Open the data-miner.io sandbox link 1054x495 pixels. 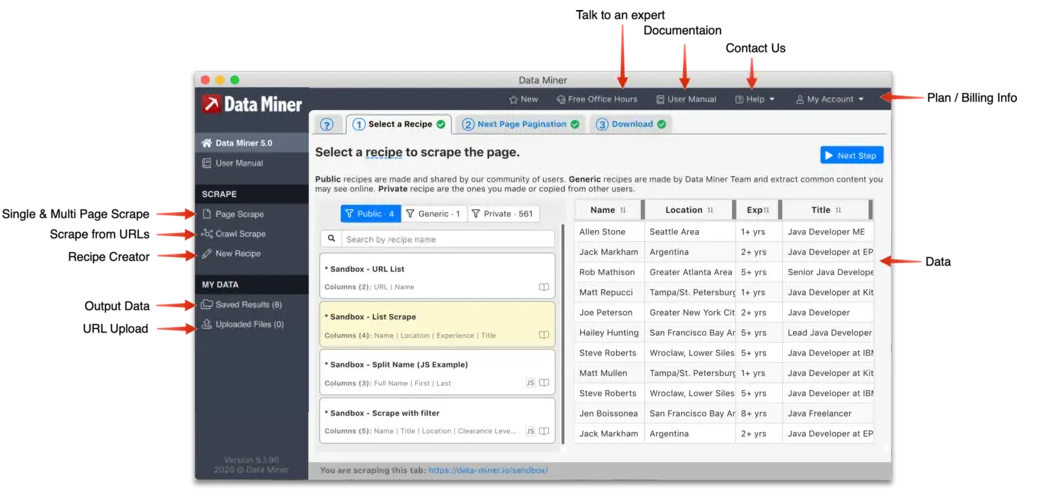pyautogui.click(x=488, y=470)
